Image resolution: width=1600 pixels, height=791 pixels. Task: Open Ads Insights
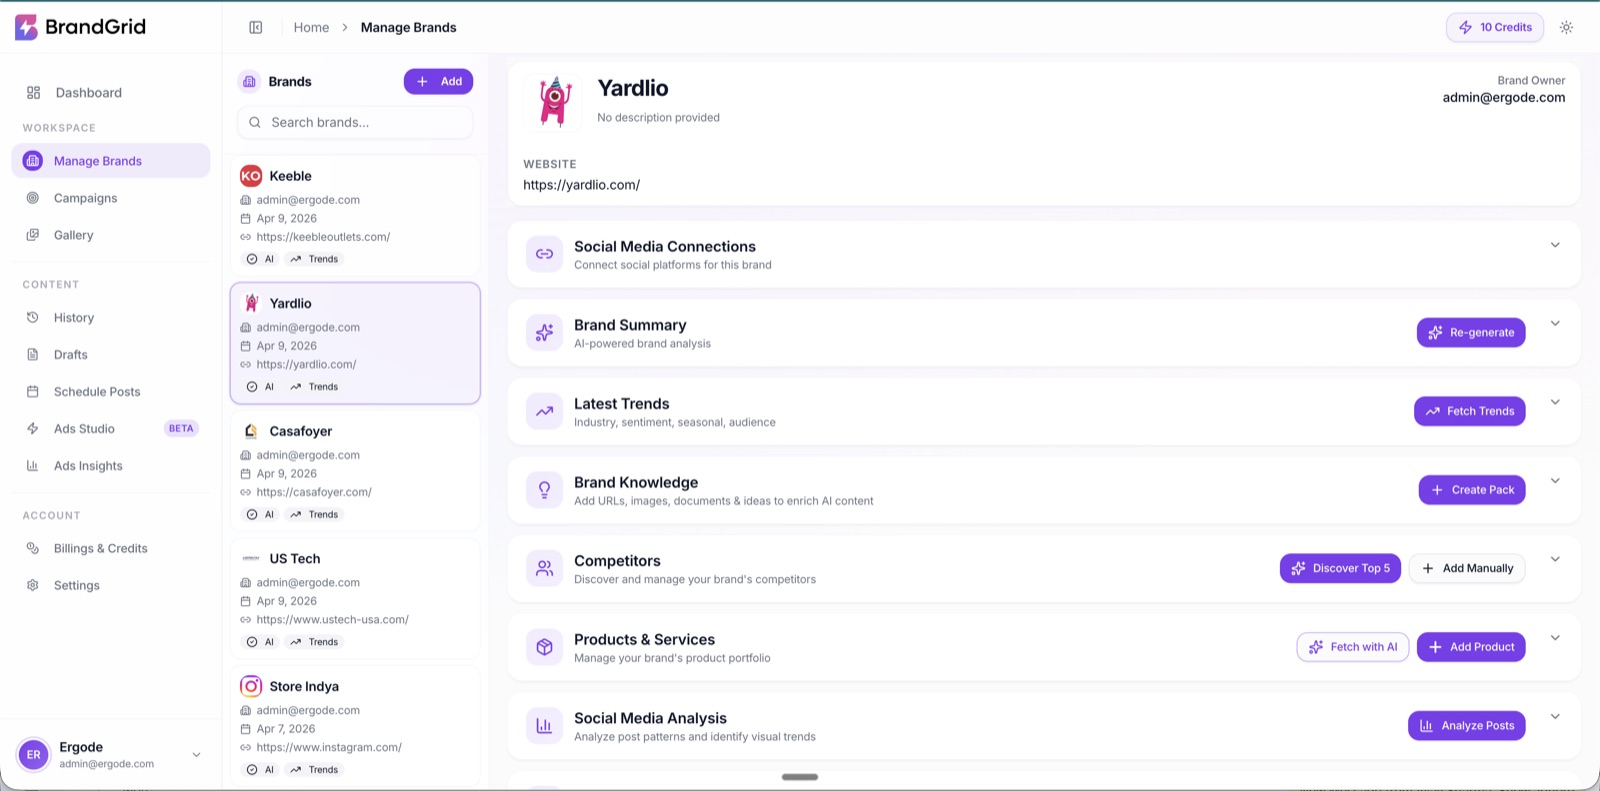(x=111, y=466)
